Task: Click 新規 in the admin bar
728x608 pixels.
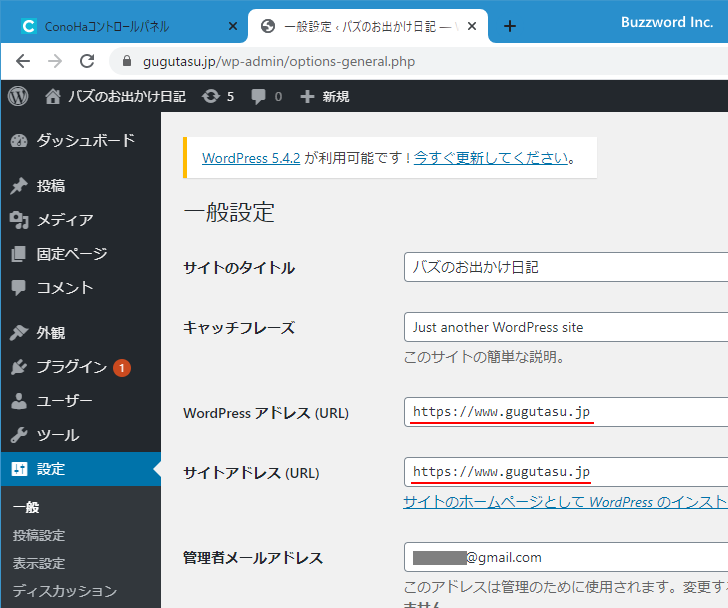Action: pyautogui.click(x=336, y=96)
